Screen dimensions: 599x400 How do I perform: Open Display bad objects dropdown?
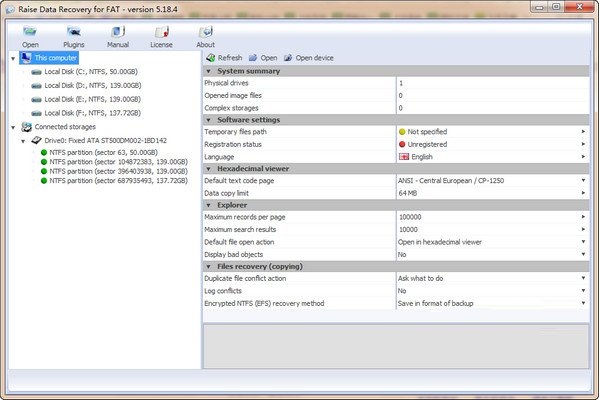pos(583,254)
